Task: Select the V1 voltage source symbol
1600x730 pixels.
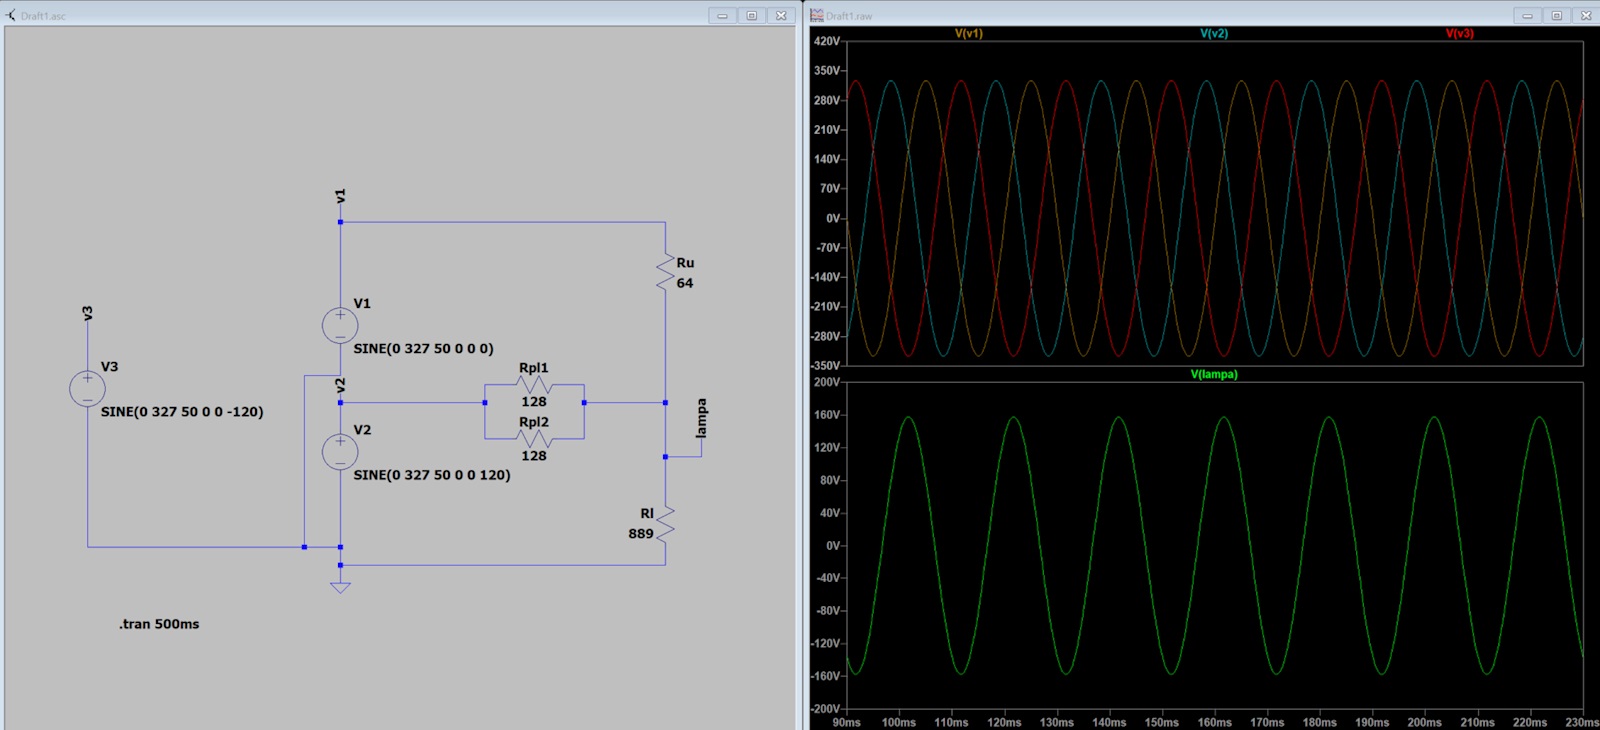Action: (x=340, y=325)
